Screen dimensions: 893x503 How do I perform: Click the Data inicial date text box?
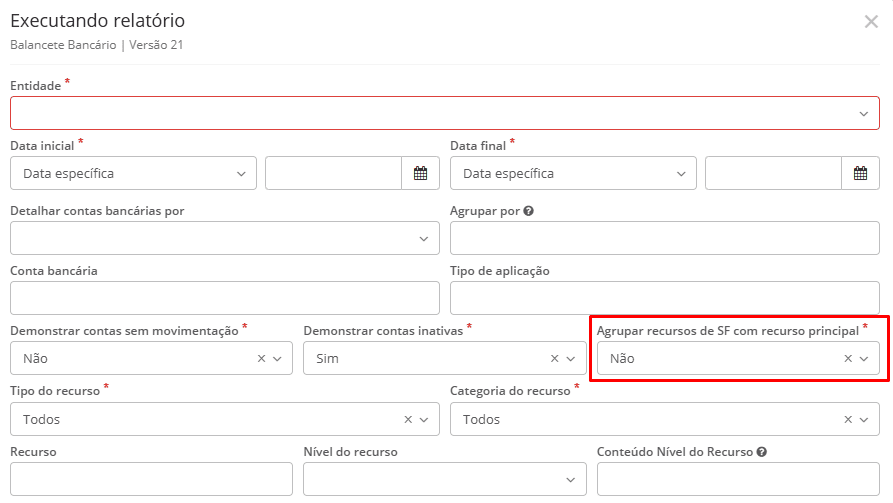(333, 173)
